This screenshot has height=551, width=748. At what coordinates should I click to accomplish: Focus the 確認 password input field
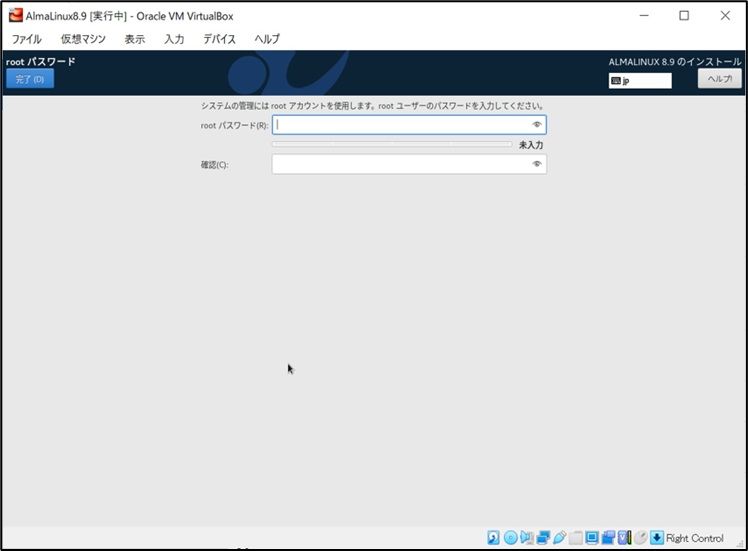click(409, 164)
